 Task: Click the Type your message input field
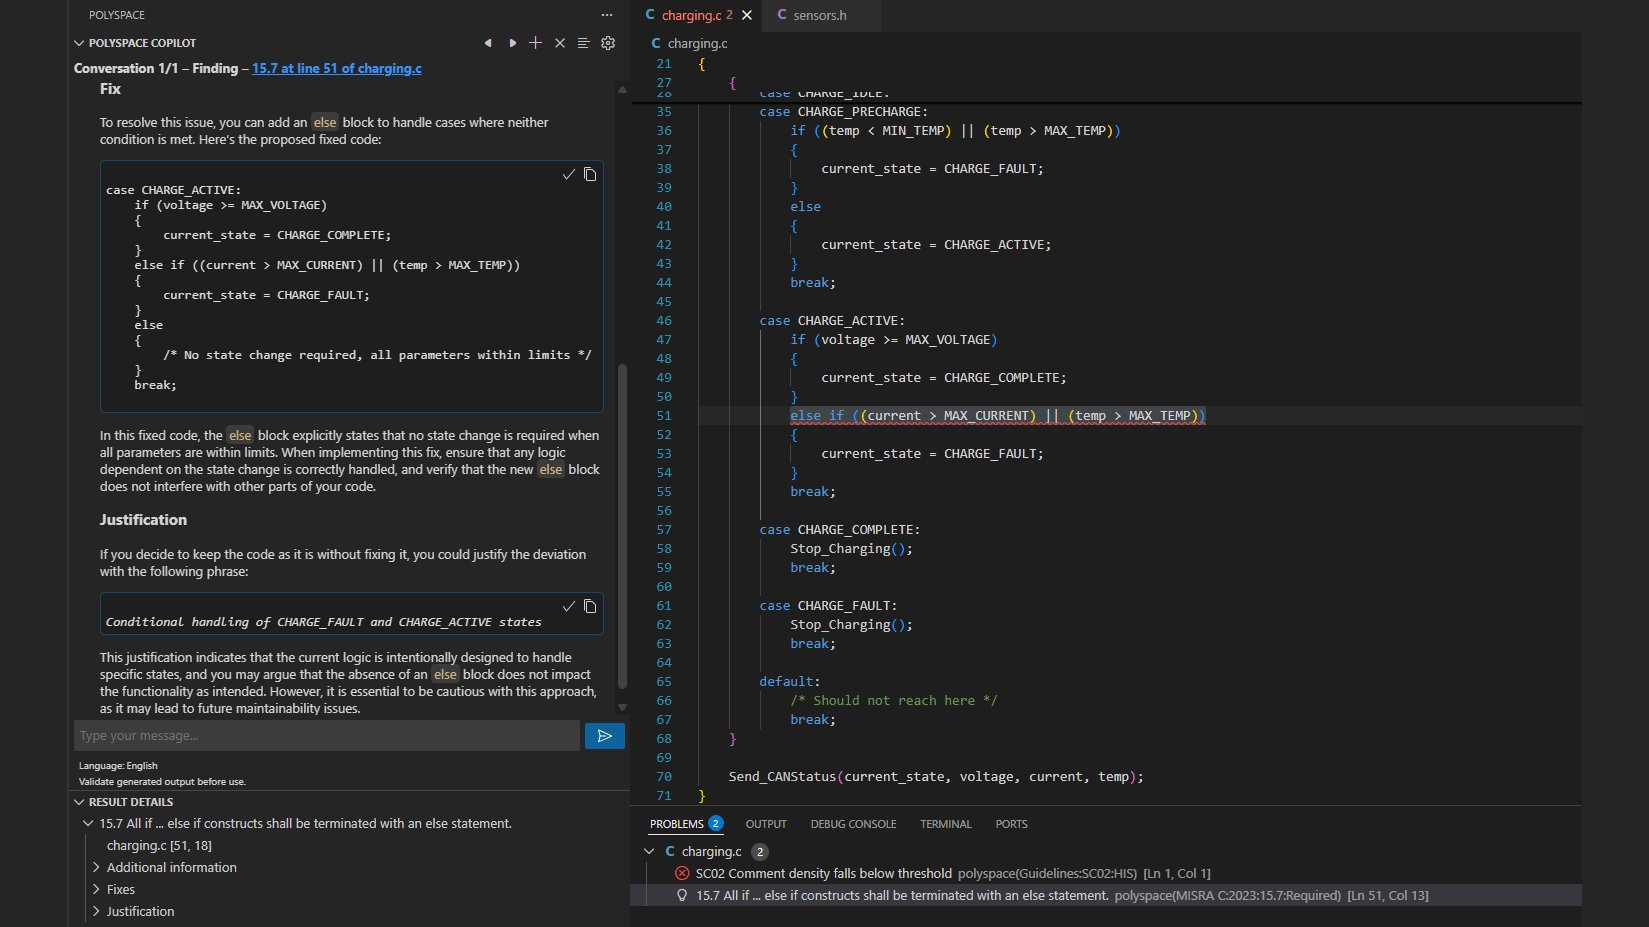[x=327, y=736]
